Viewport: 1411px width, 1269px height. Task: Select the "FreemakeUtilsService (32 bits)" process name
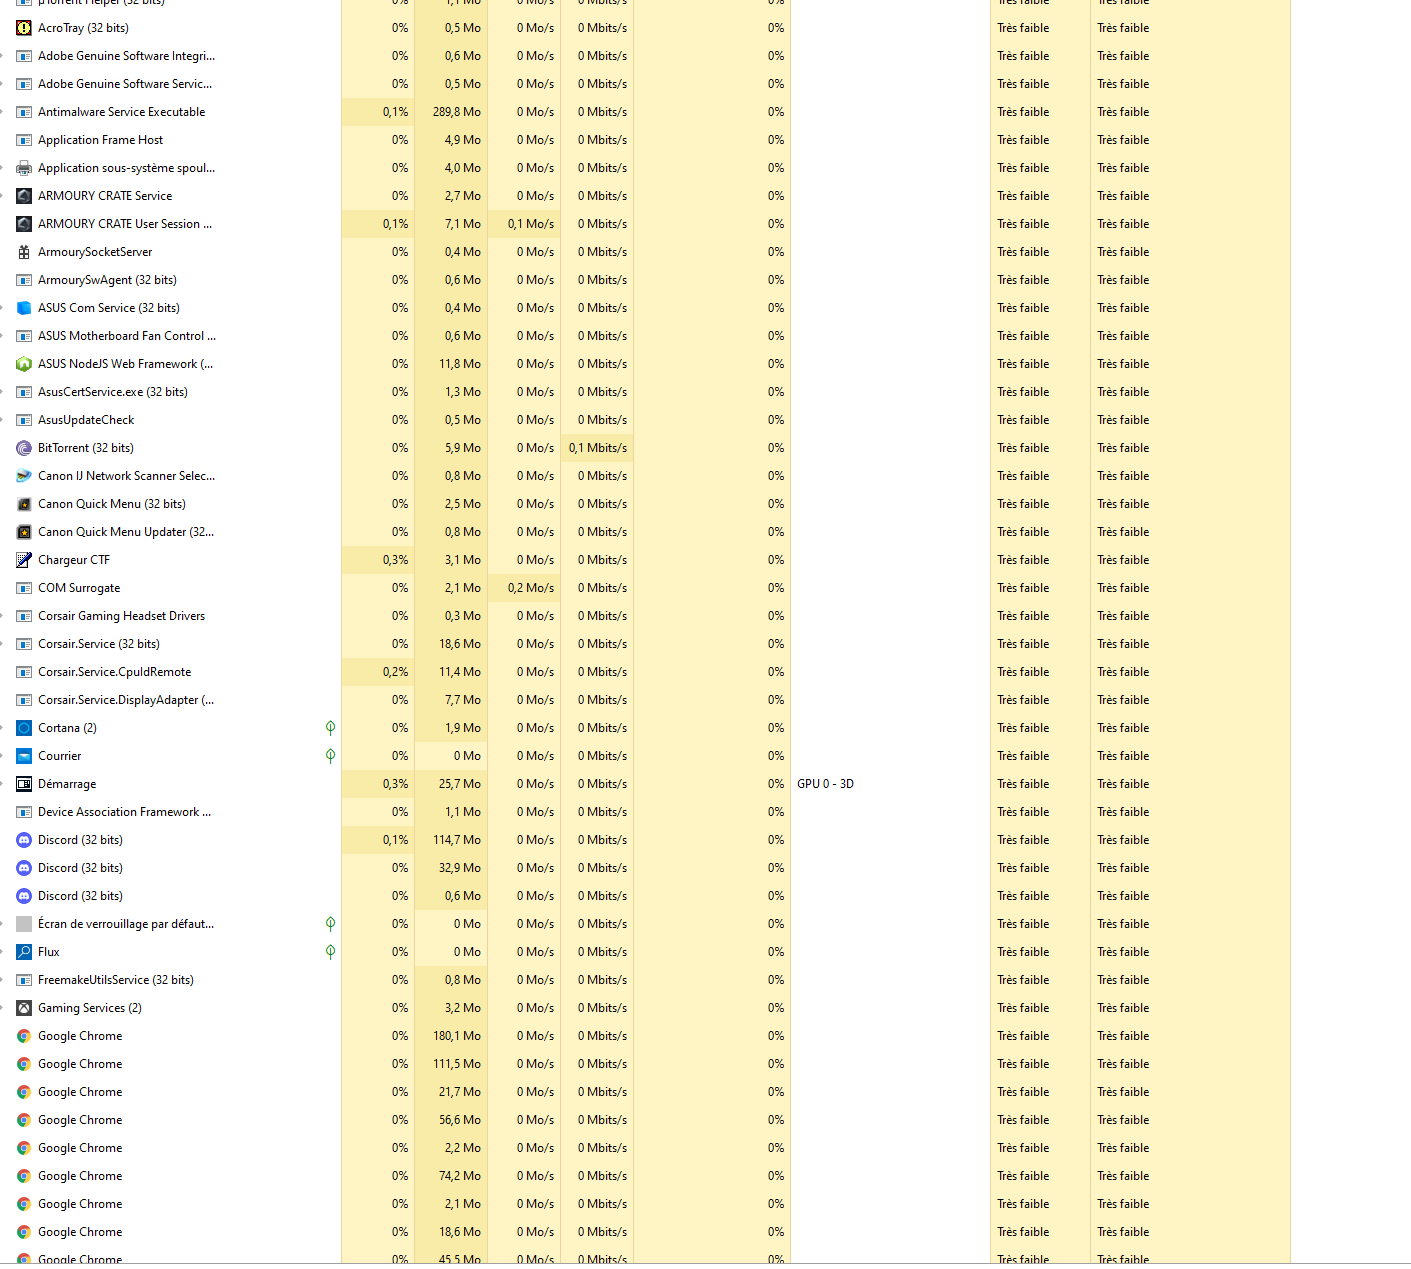coord(116,980)
